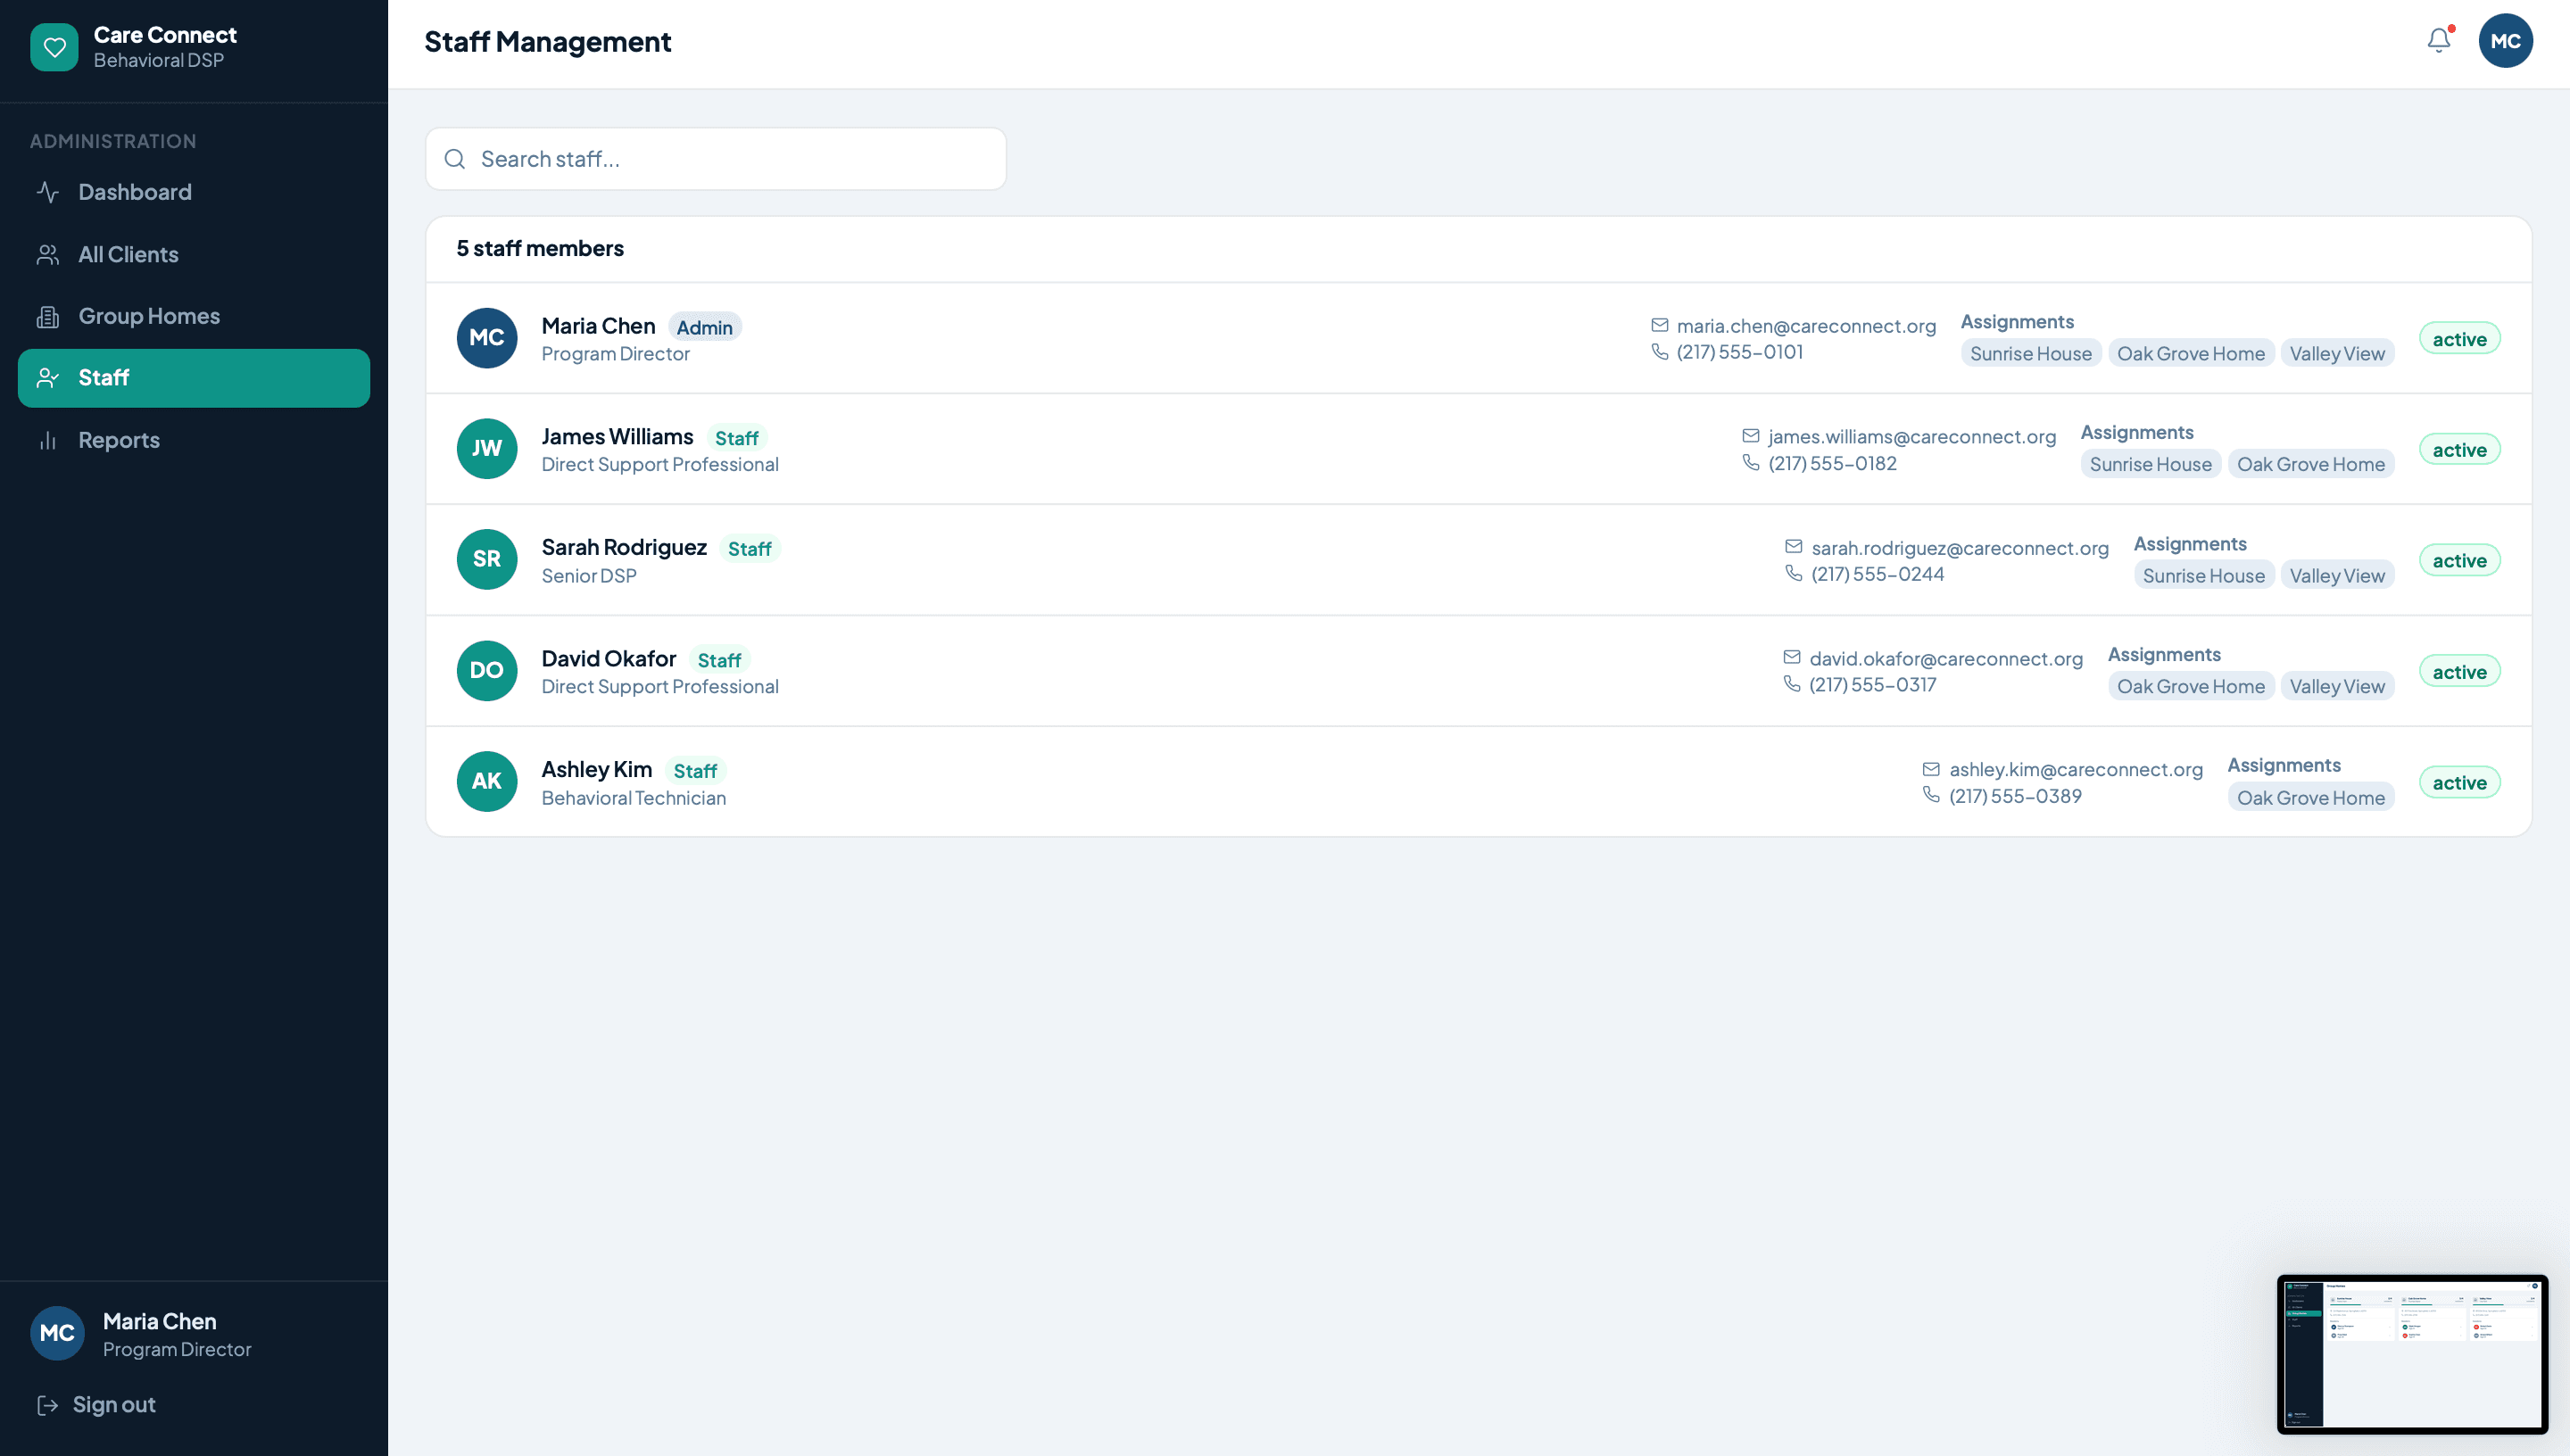Click the notification bell icon
The width and height of the screenshot is (2570, 1456).
(2439, 41)
